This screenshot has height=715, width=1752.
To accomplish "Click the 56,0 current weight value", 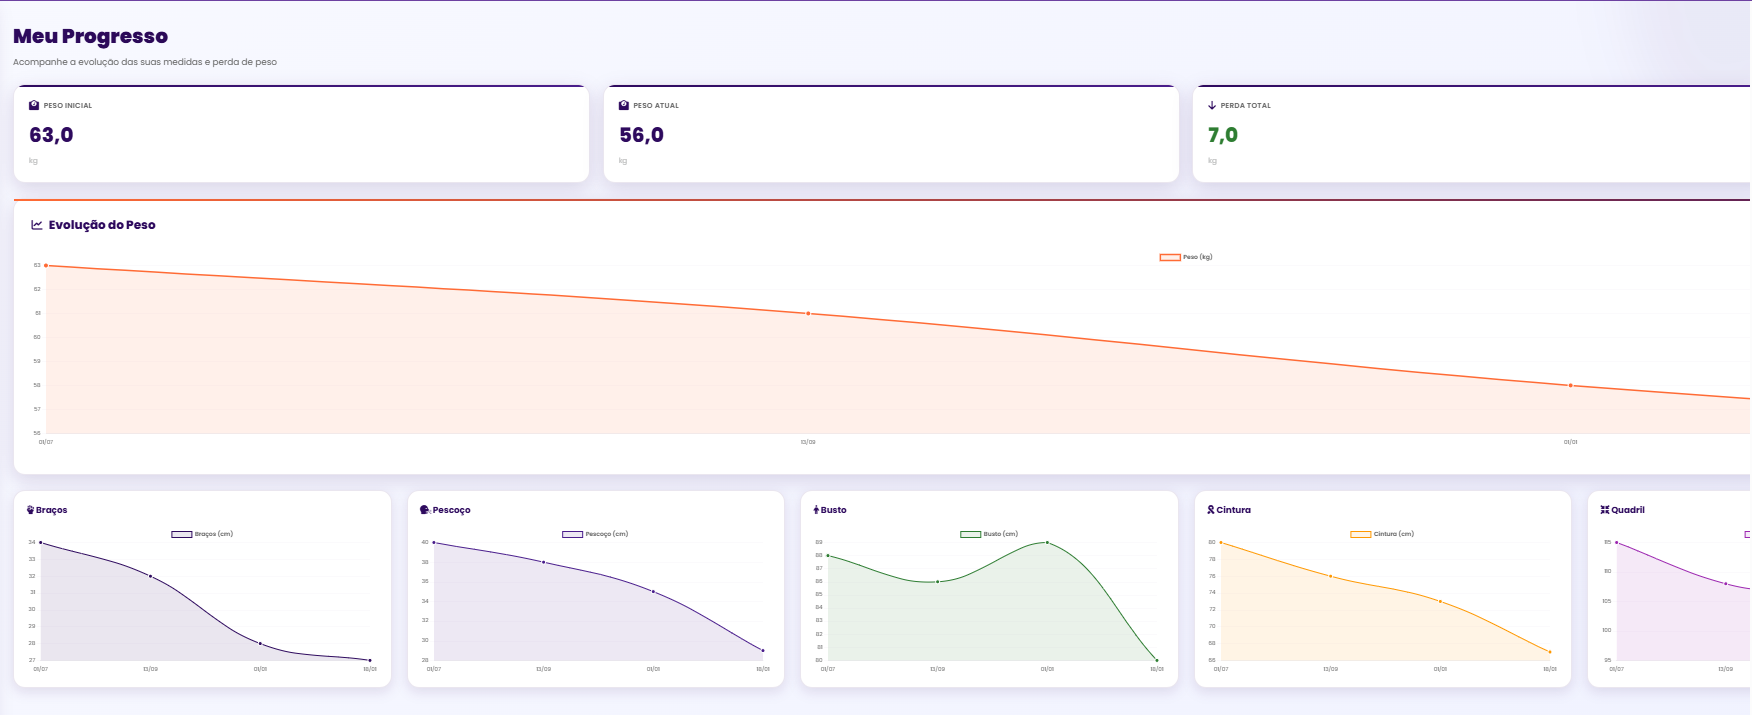I will click(x=641, y=135).
